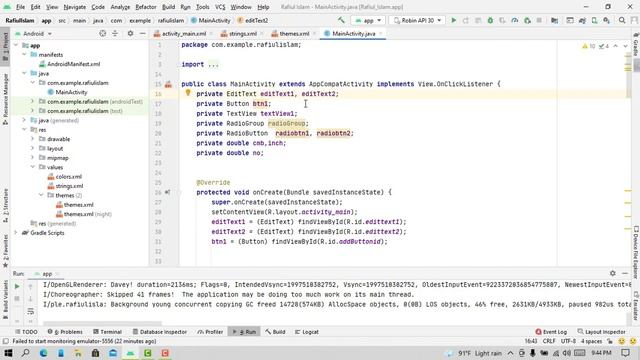Open the Robin API 30 device dropdown
The image size is (640, 360).
coord(417,20)
